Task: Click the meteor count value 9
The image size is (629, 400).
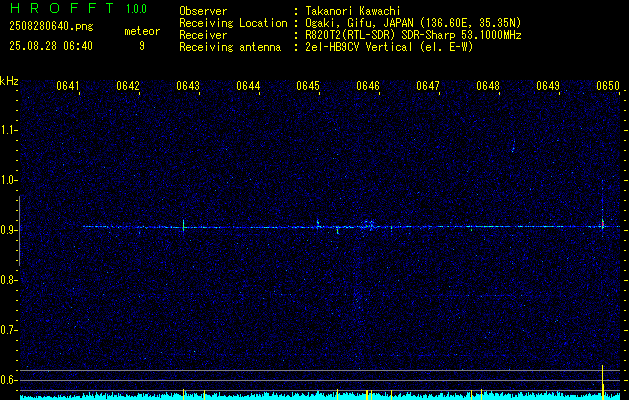Action: tap(142, 46)
